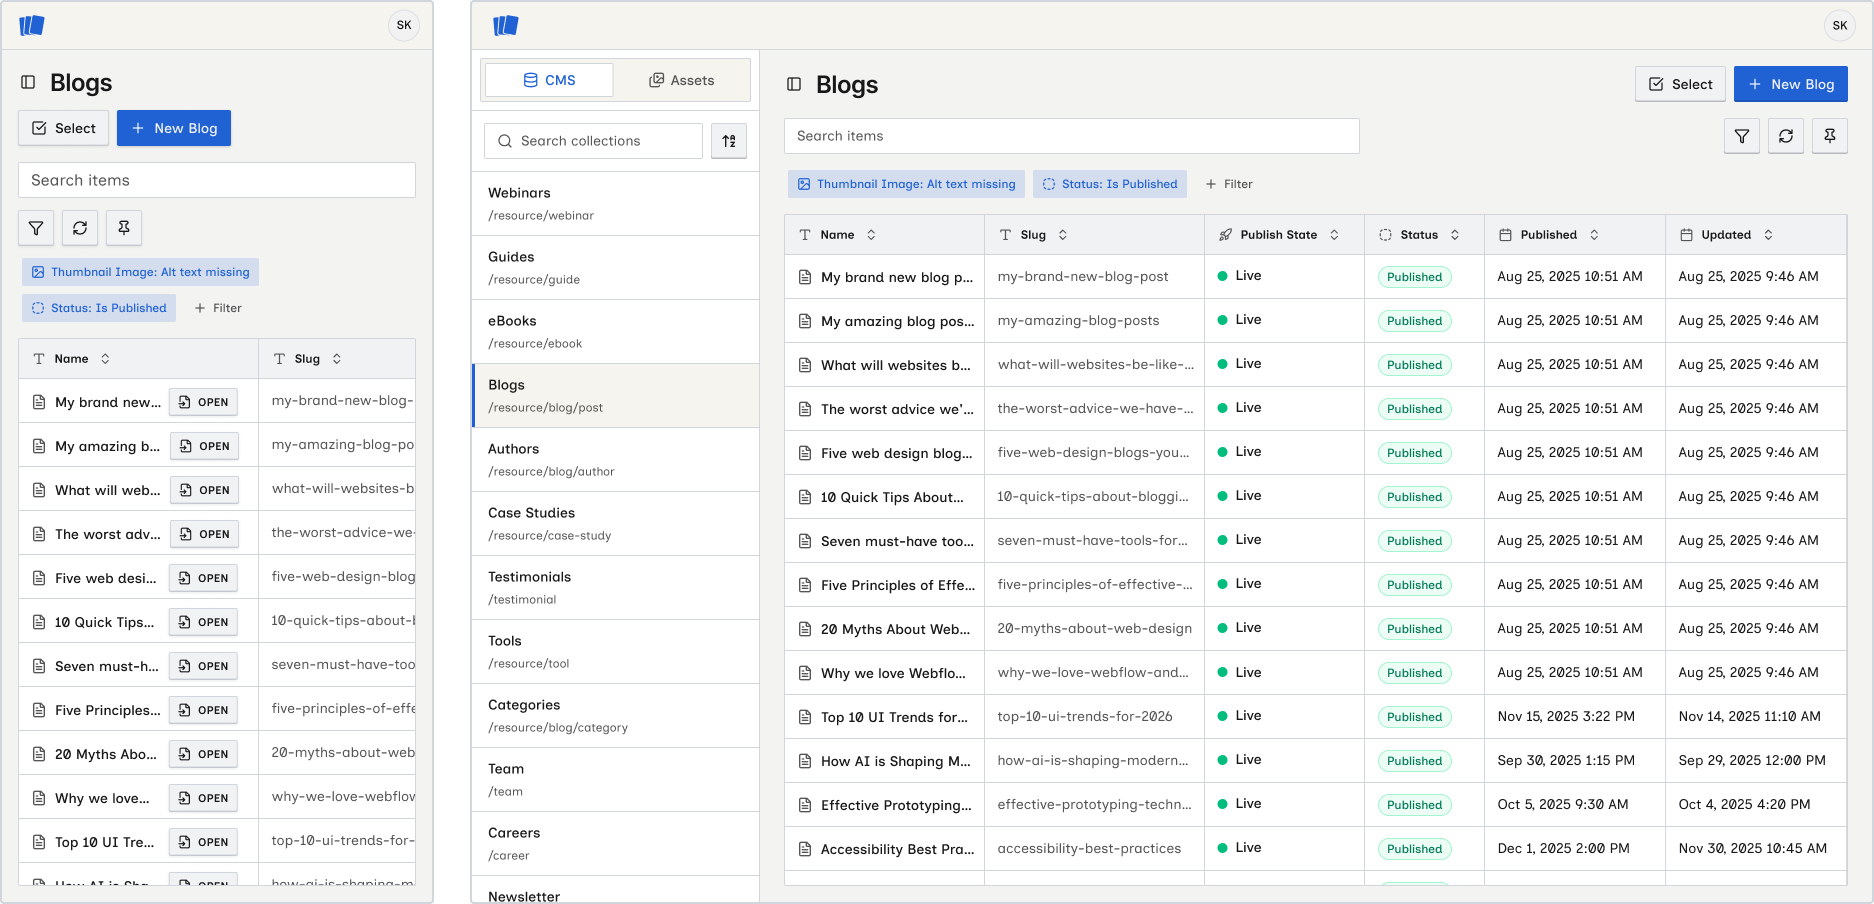This screenshot has height=904, width=1874.
Task: Click the filter funnel icon in the right Blogs panel
Action: (x=1742, y=136)
